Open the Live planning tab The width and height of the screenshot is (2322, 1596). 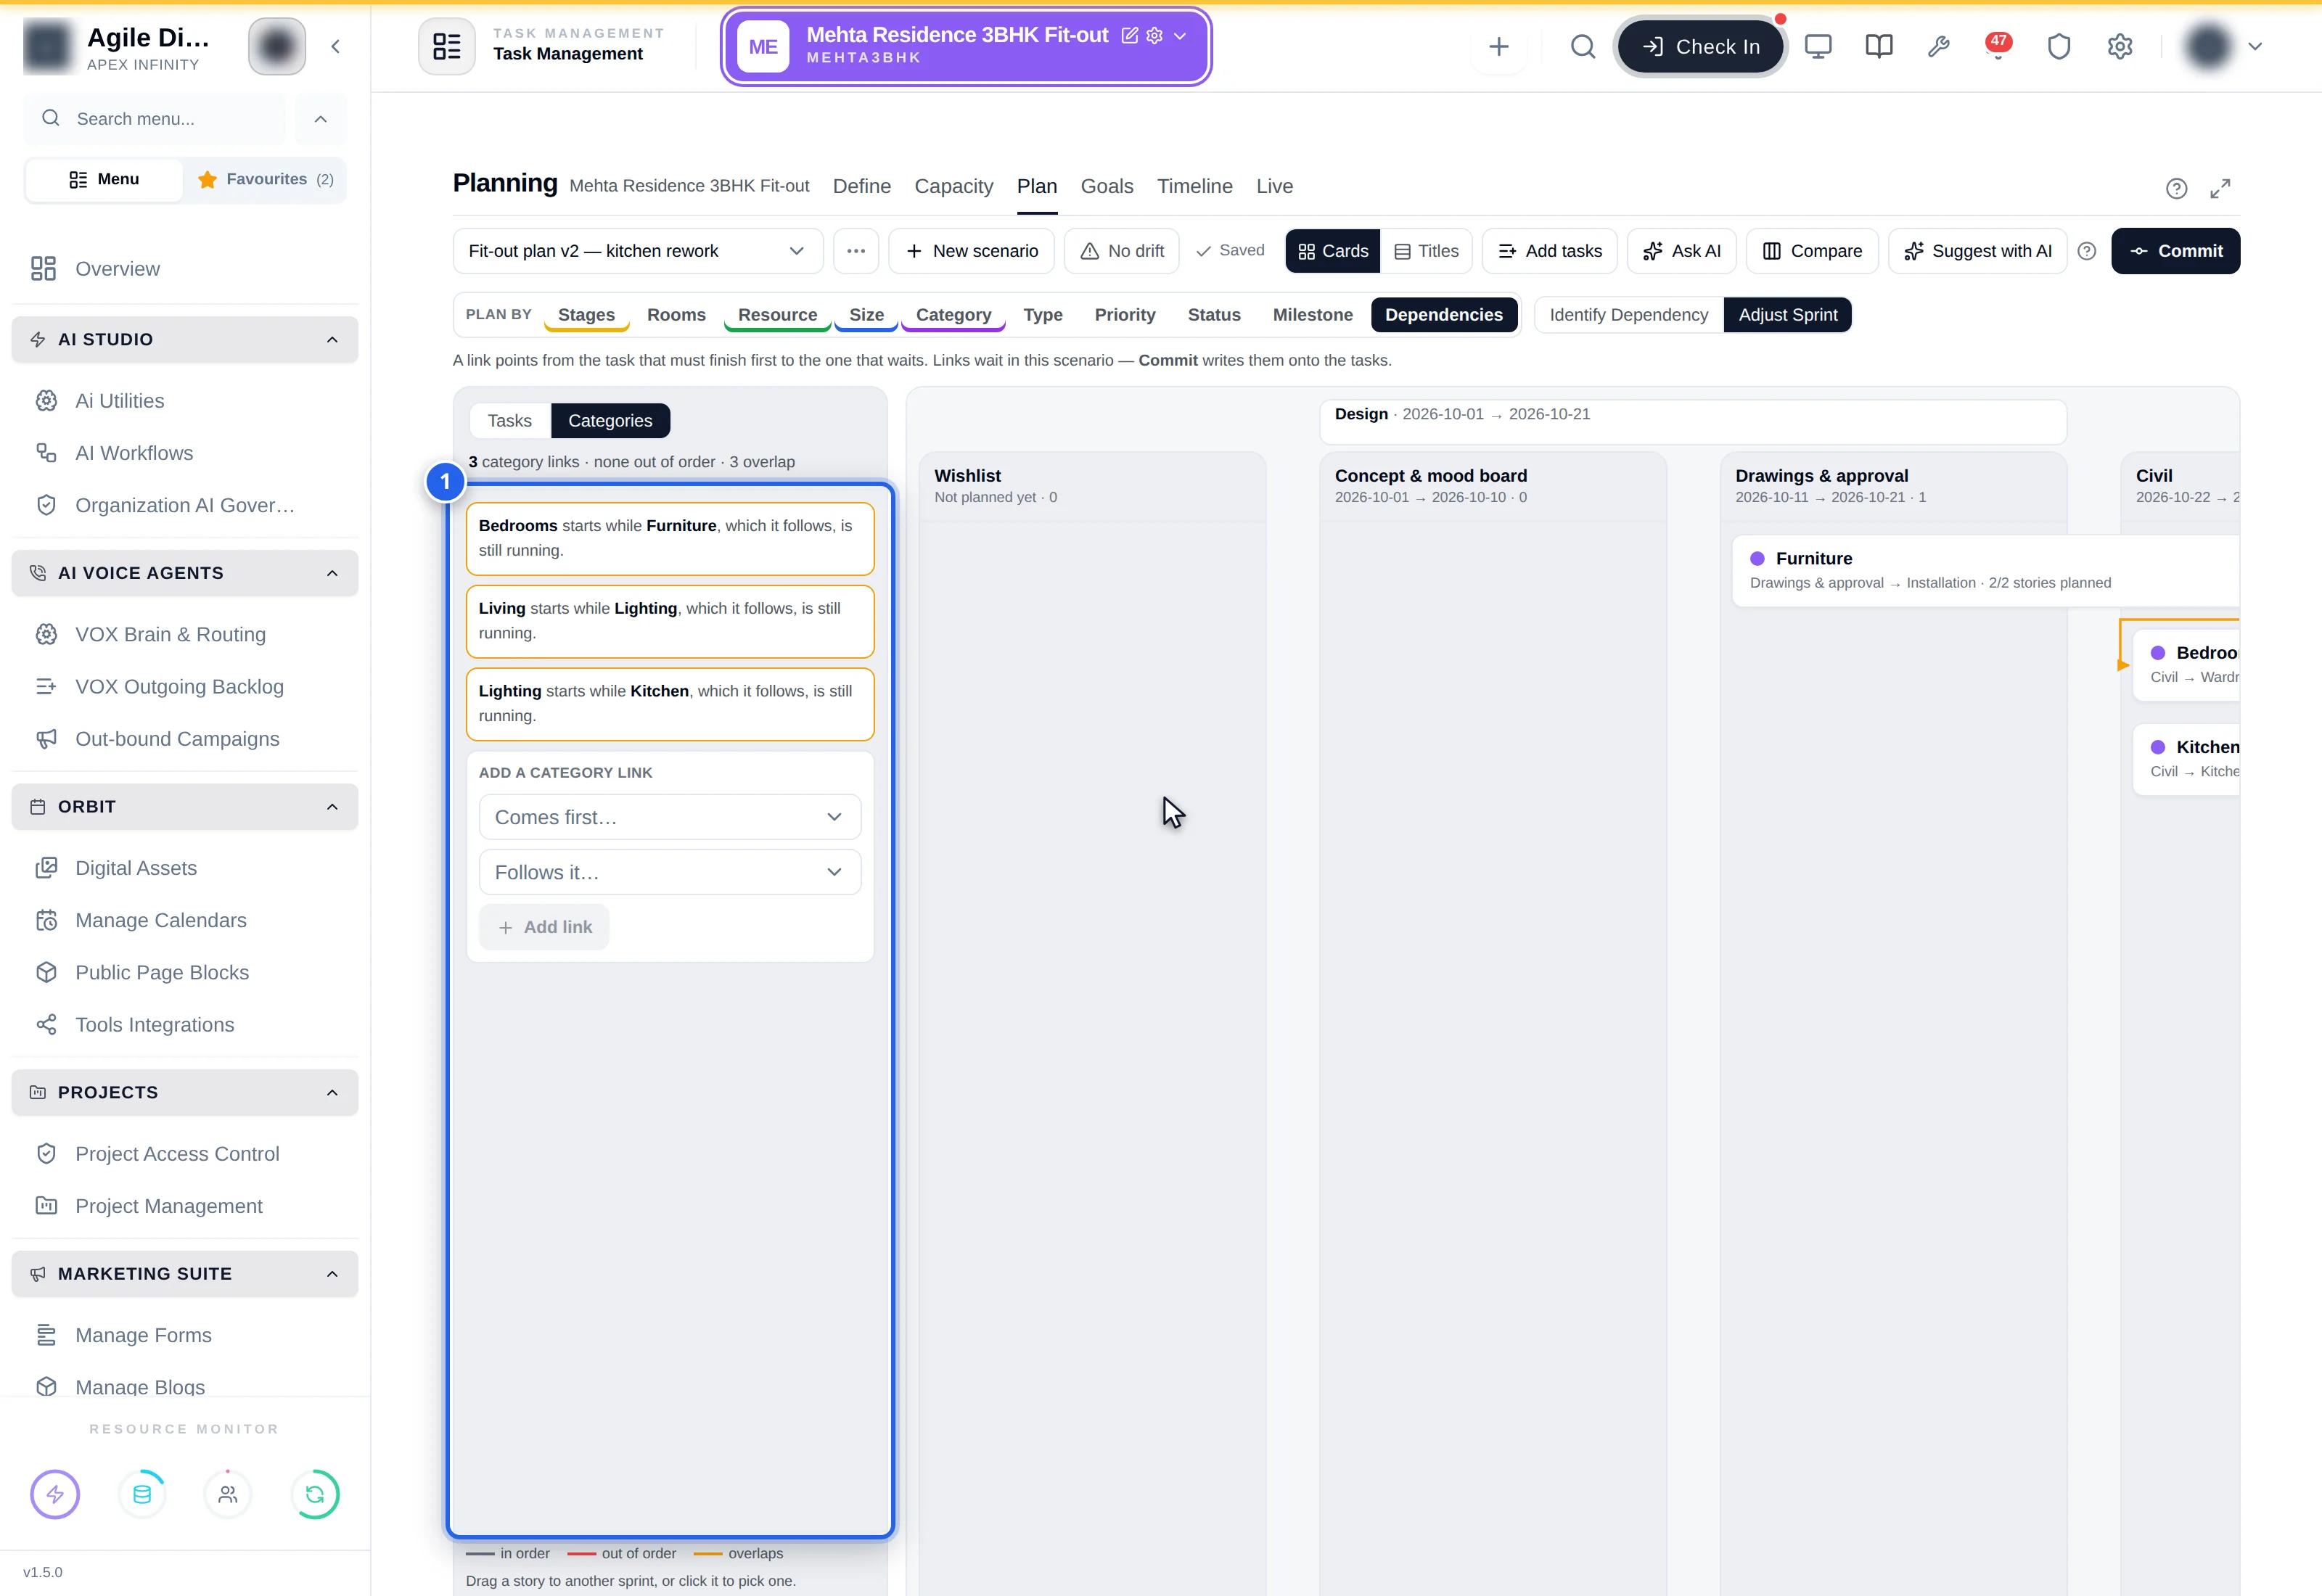1275,186
